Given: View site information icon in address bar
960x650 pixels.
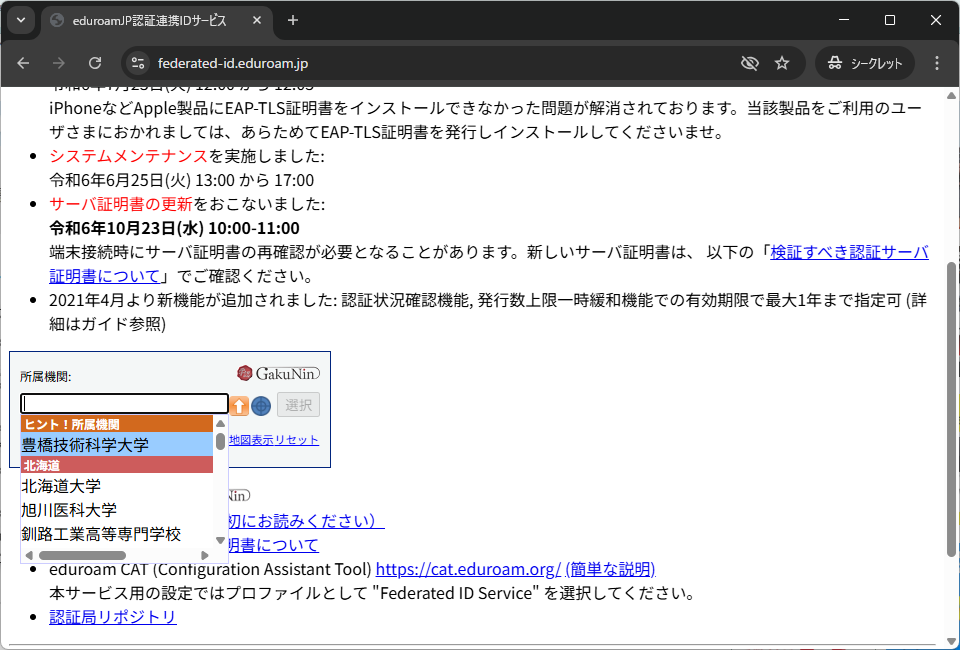Looking at the screenshot, I should tap(138, 63).
